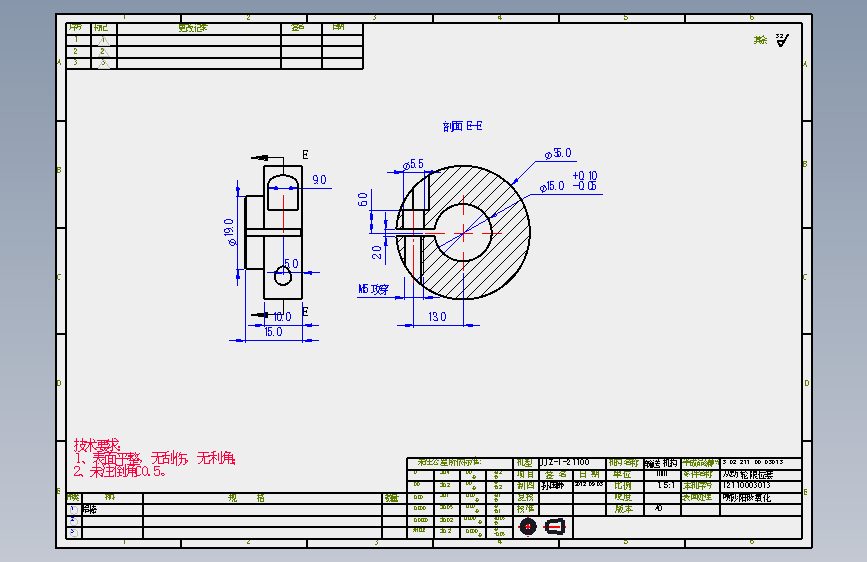Viewport: 867px width, 562px height.
Task: Click the 更改记录 revision table header
Action: tap(193, 28)
